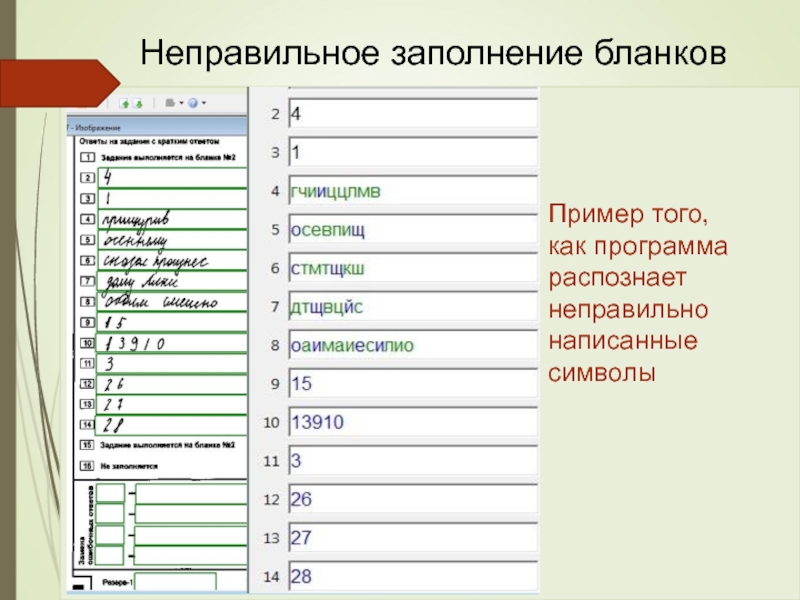The image size is (800, 600).
Task: Click handwritten '26' in scanned row 12
Action: tap(114, 384)
